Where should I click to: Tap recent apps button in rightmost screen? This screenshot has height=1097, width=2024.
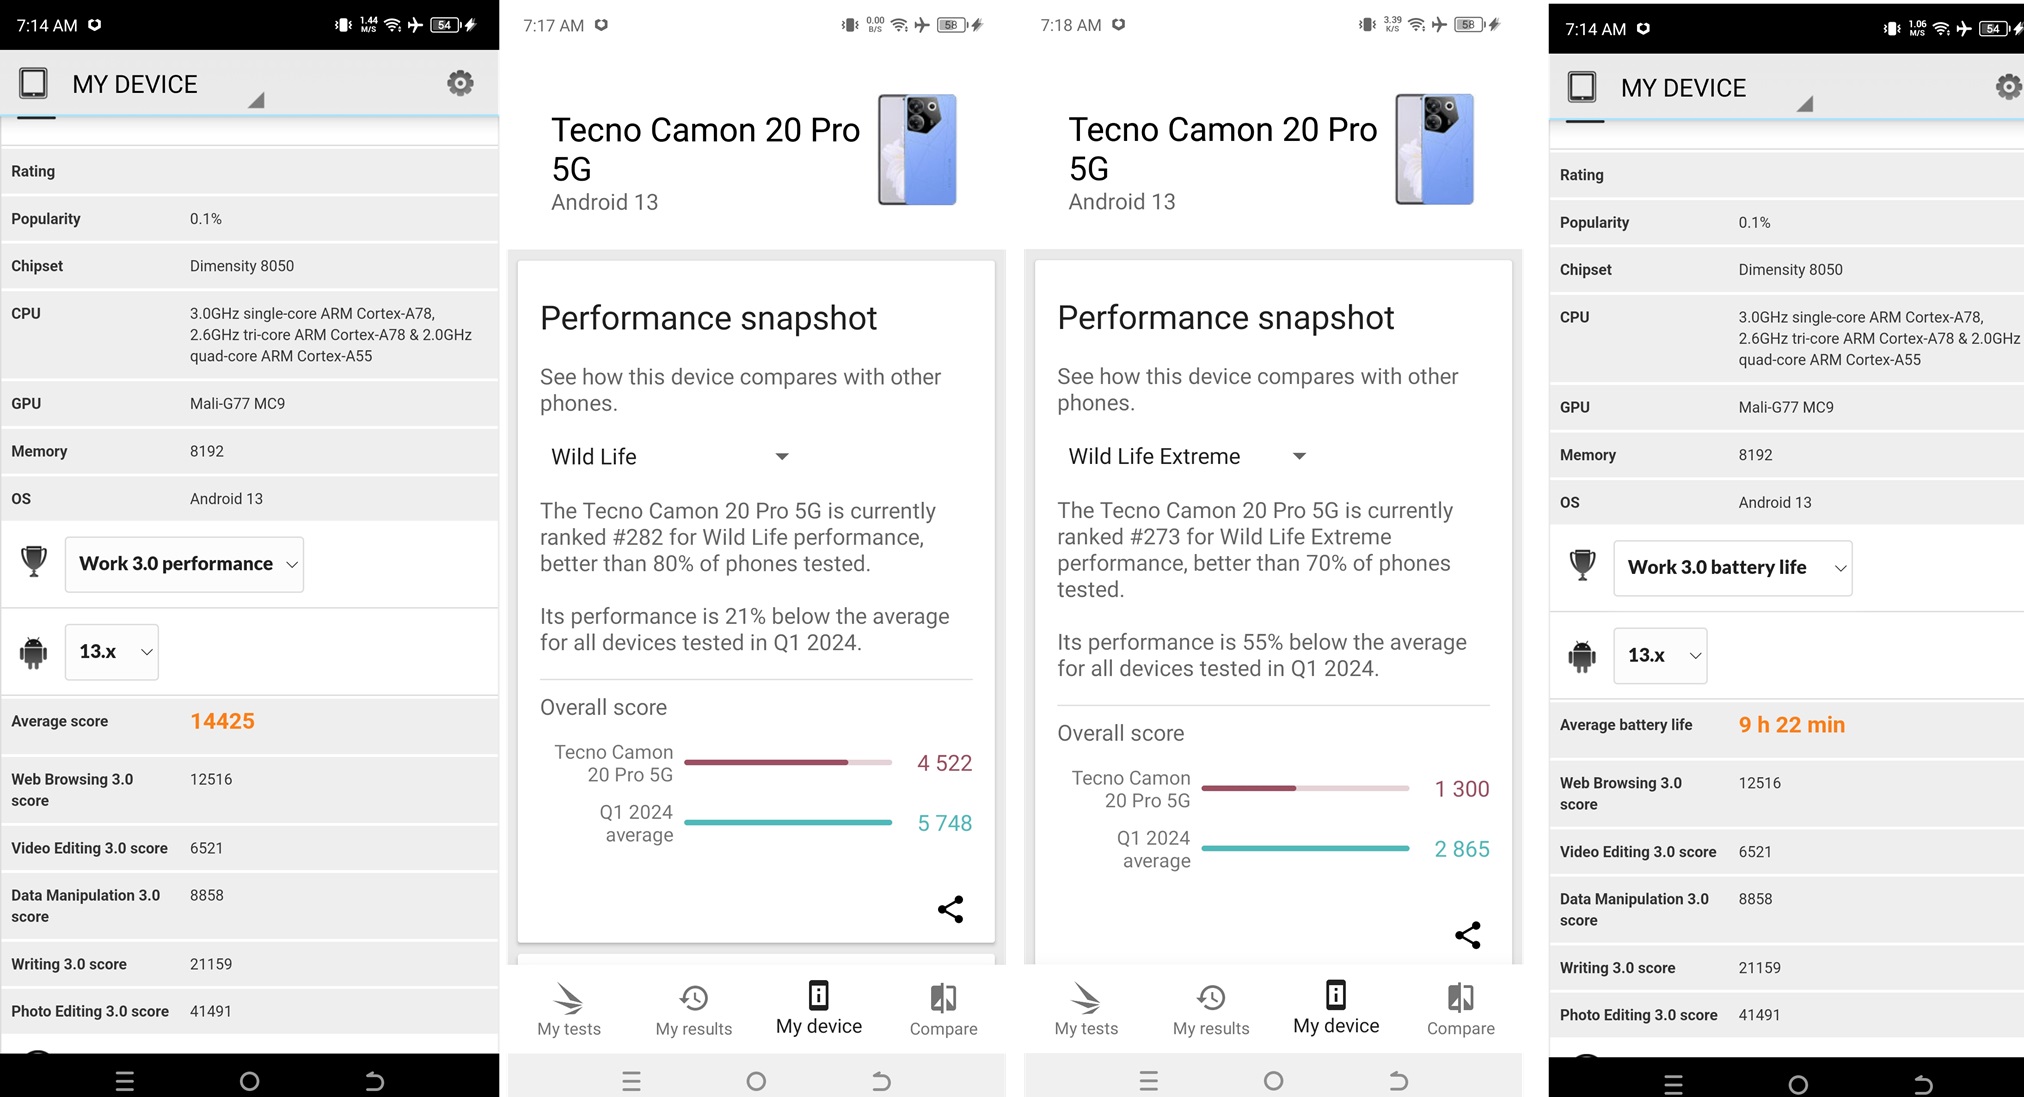pos(1673,1085)
